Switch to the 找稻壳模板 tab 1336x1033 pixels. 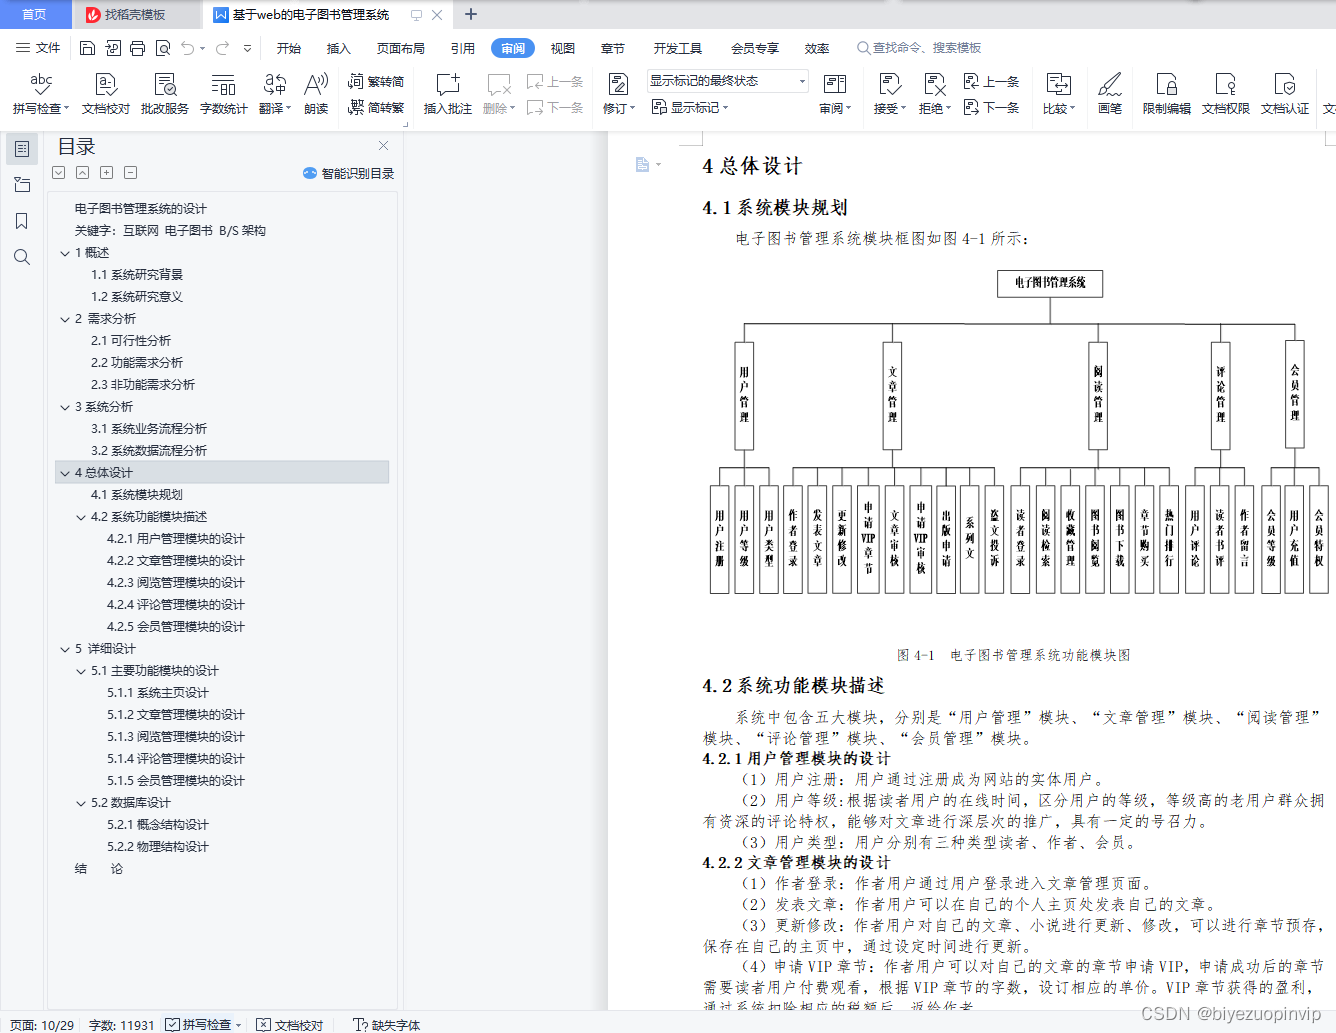(x=136, y=15)
